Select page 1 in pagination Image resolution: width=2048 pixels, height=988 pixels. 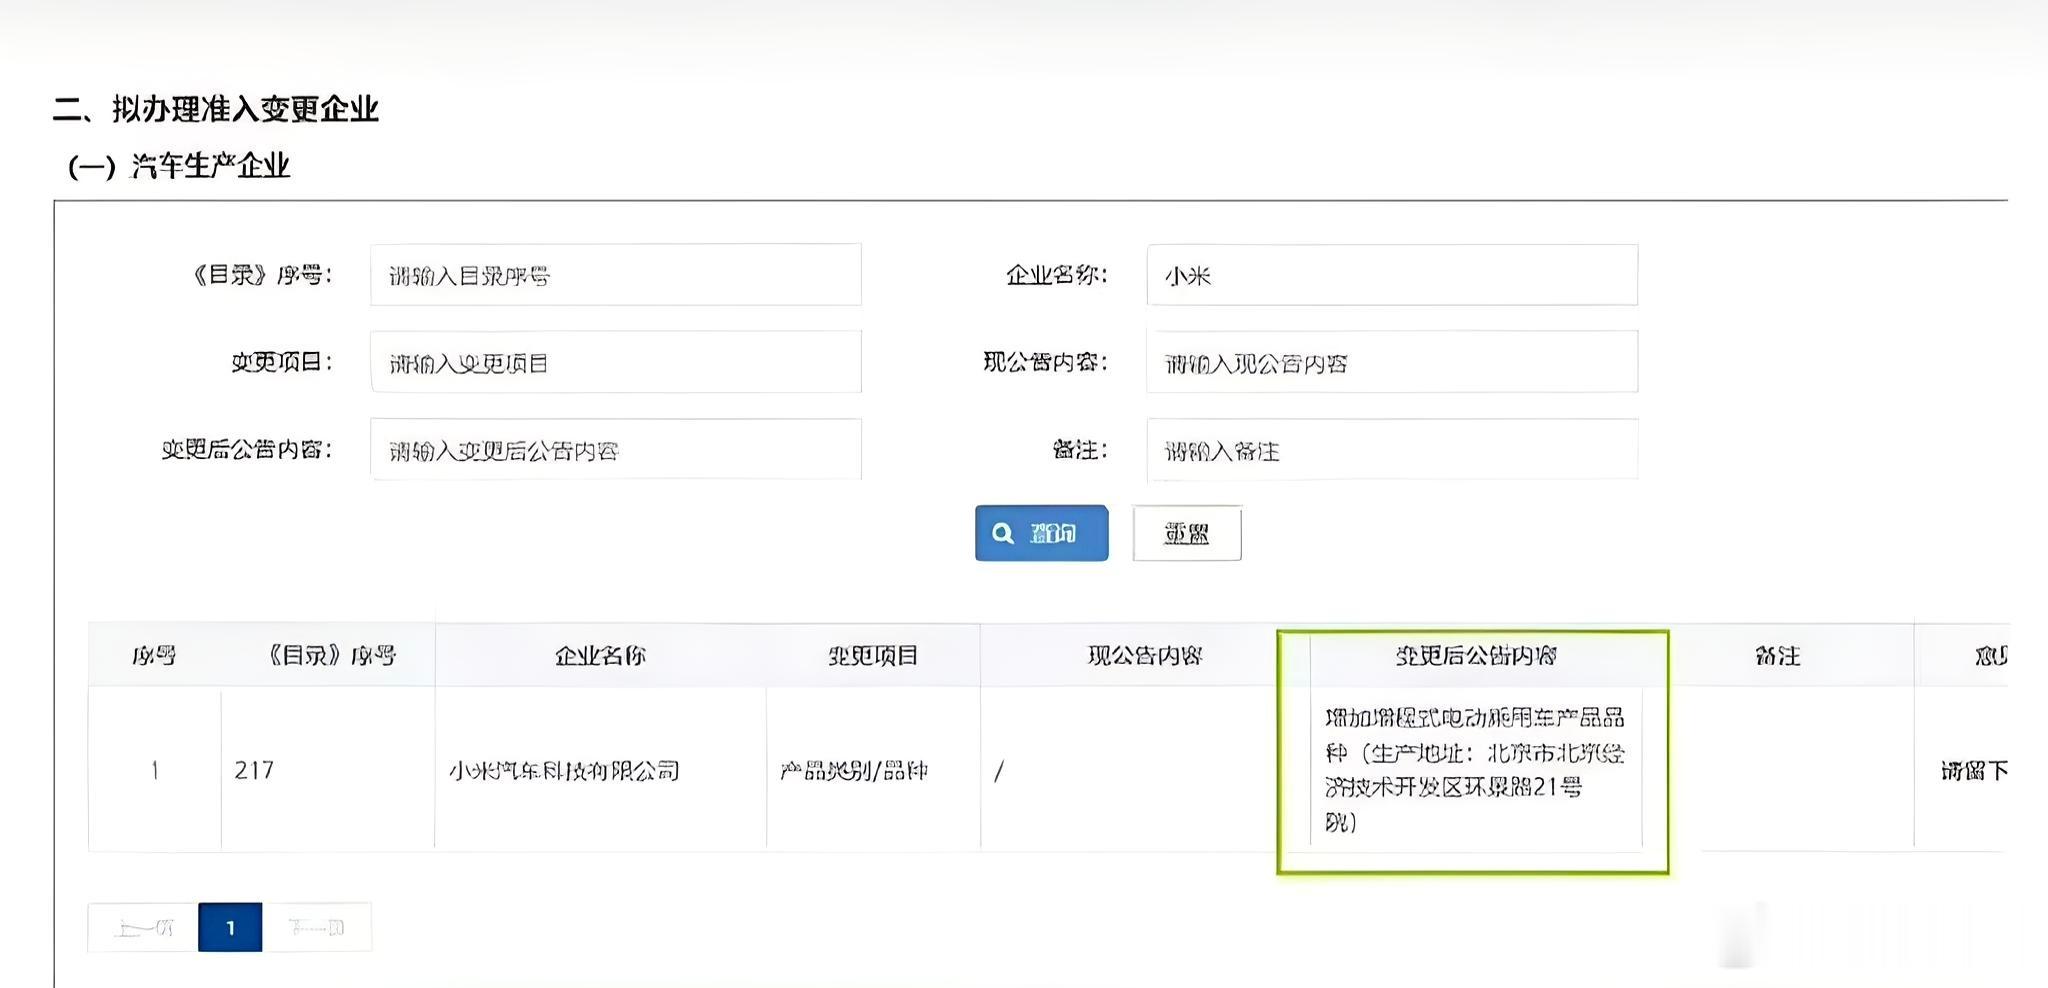tap(230, 927)
